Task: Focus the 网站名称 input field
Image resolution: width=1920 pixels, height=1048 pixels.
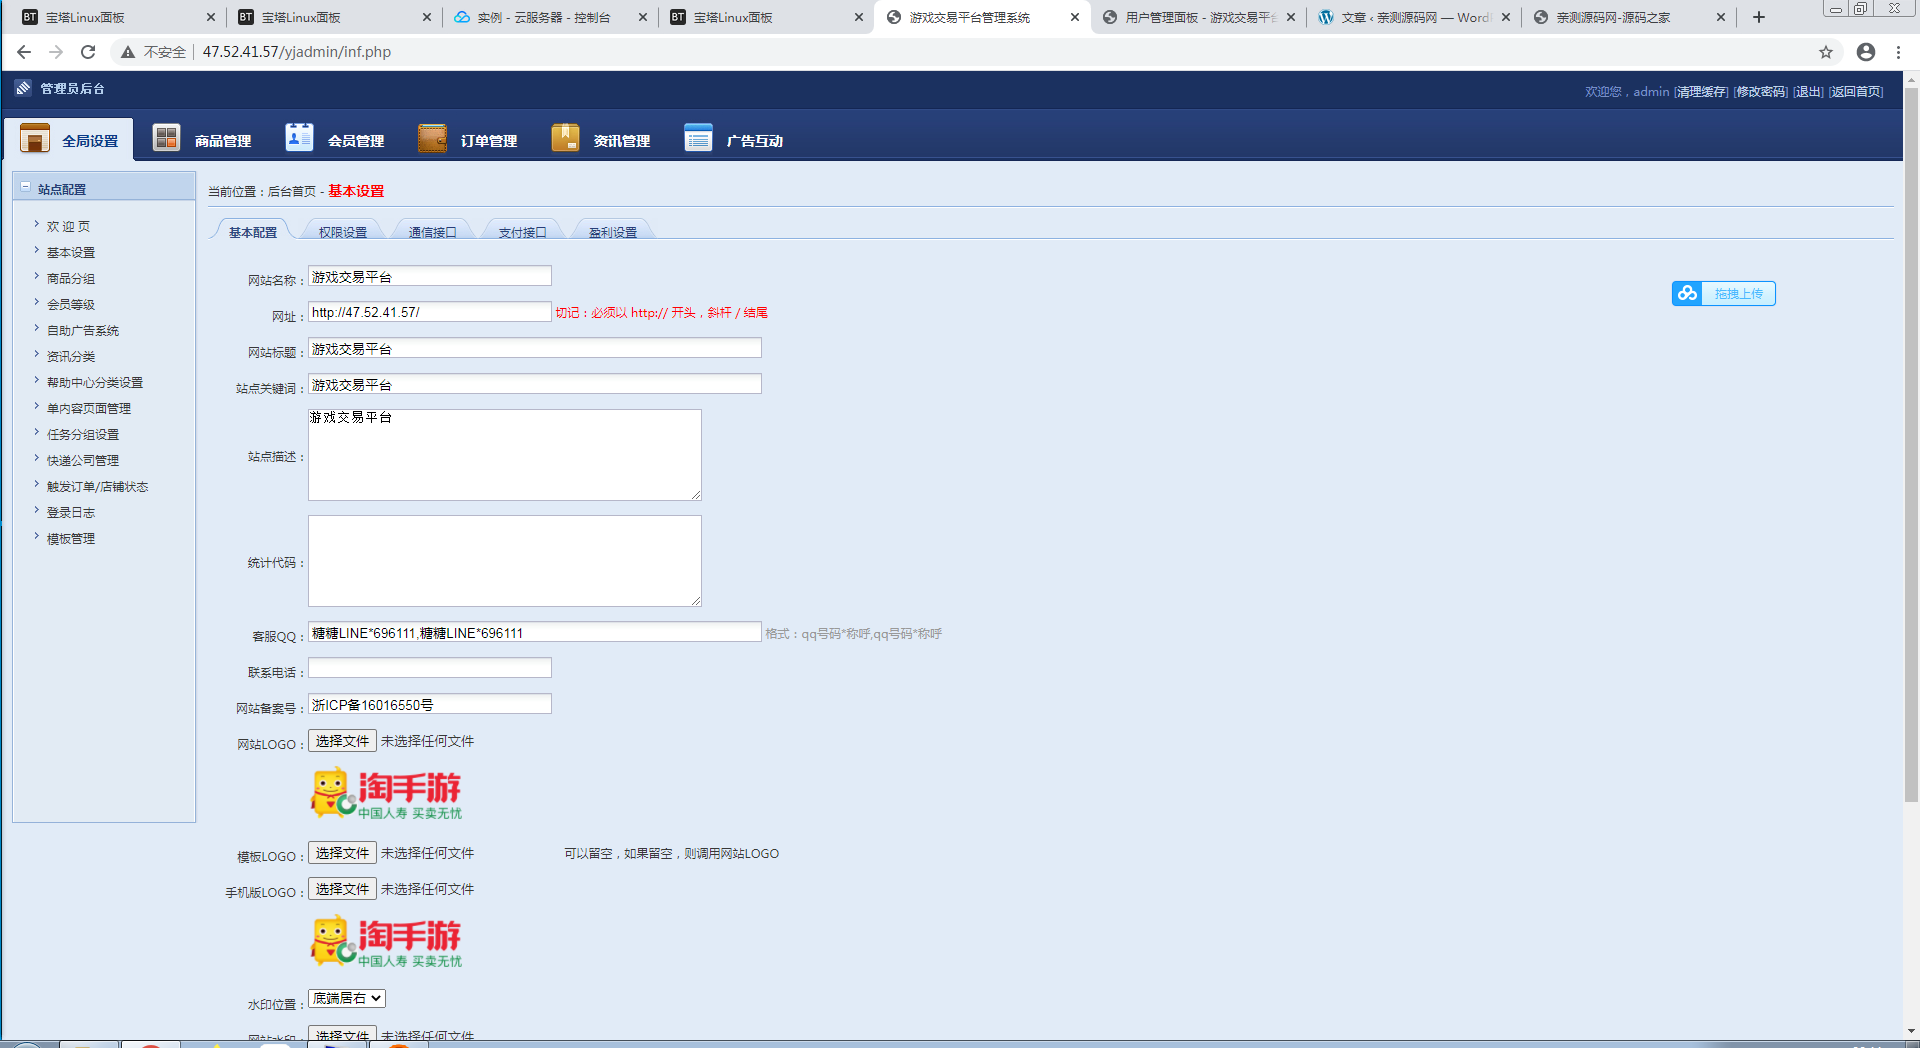Action: coord(430,276)
